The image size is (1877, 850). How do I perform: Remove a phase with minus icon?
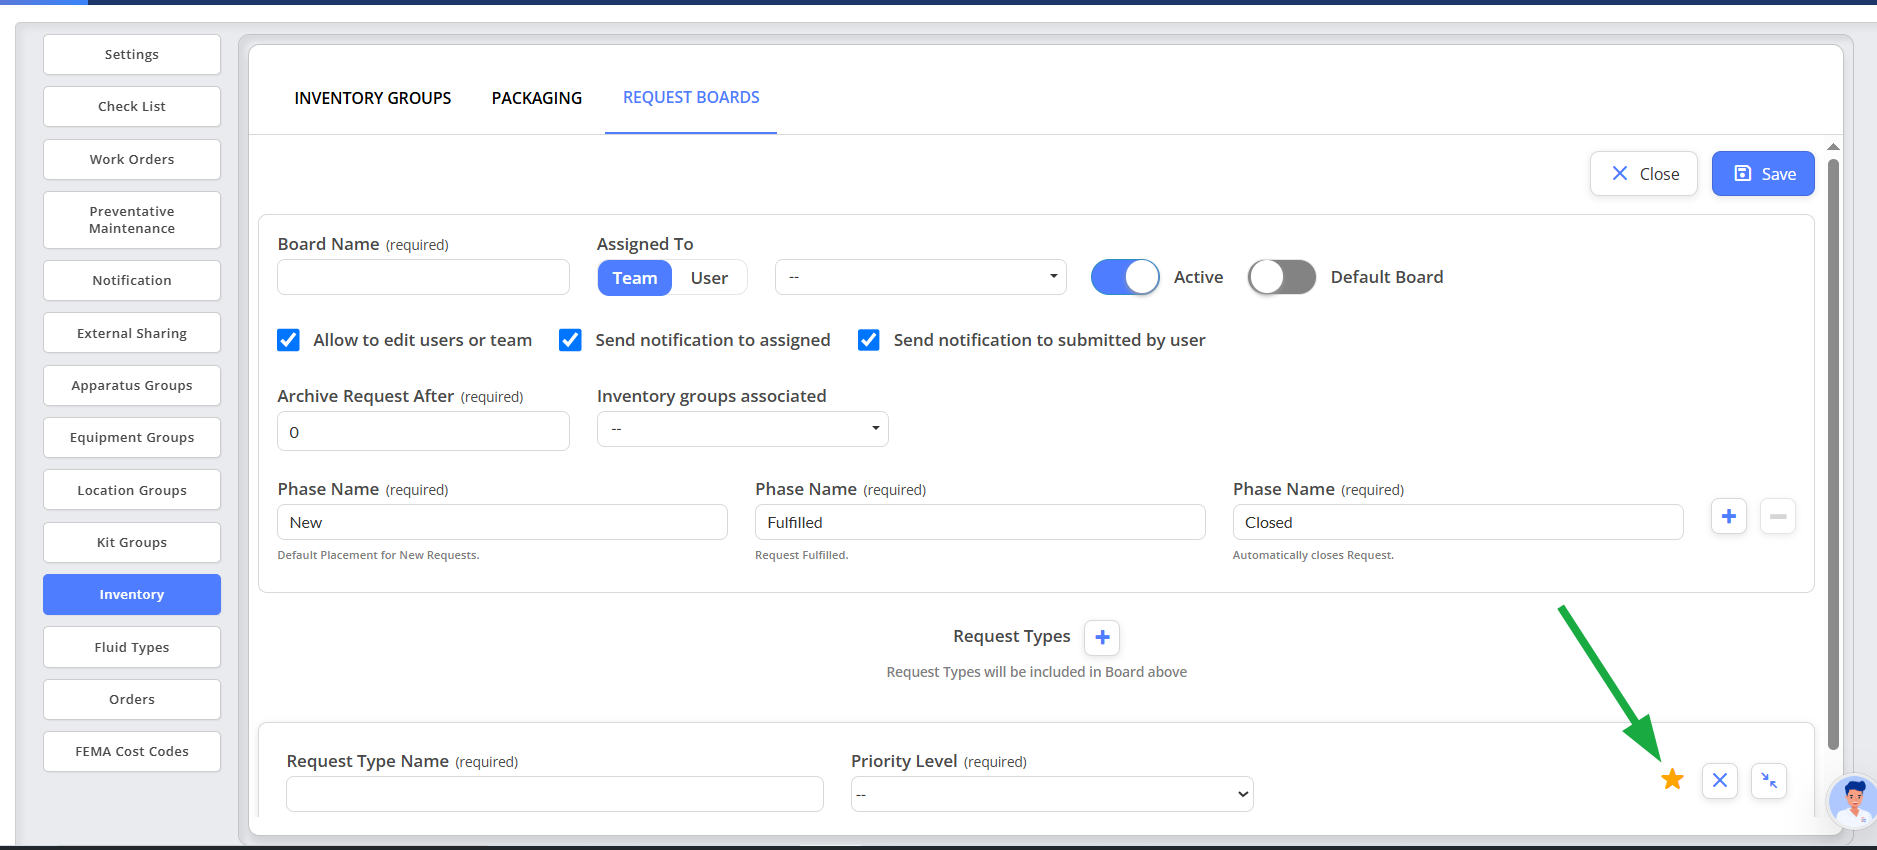1777,517
